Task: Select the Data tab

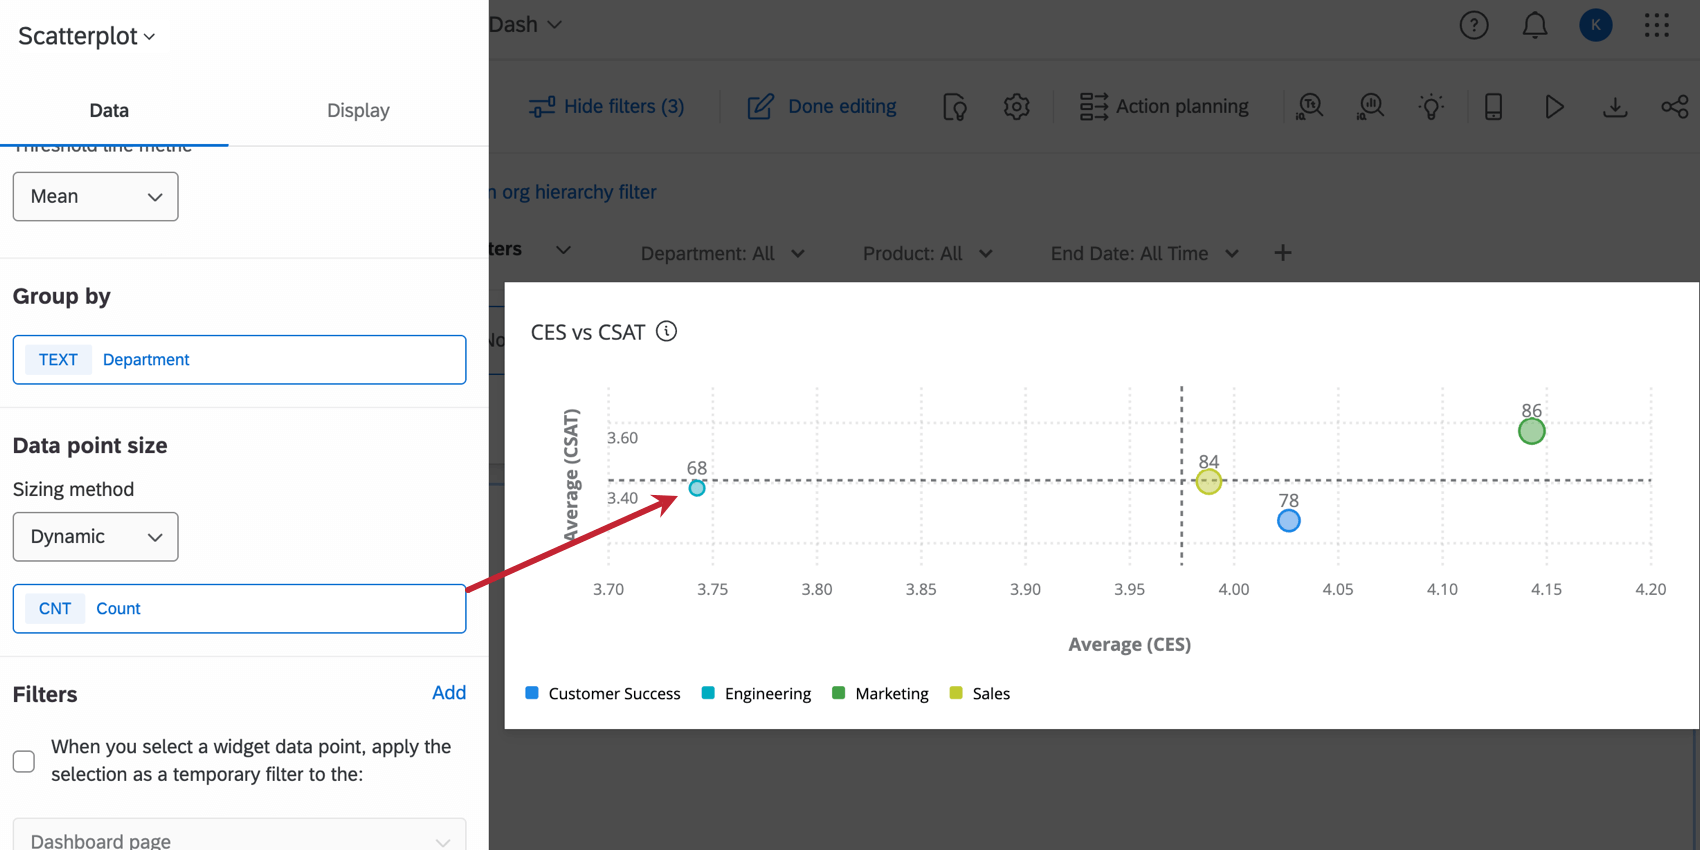Action: tap(109, 110)
